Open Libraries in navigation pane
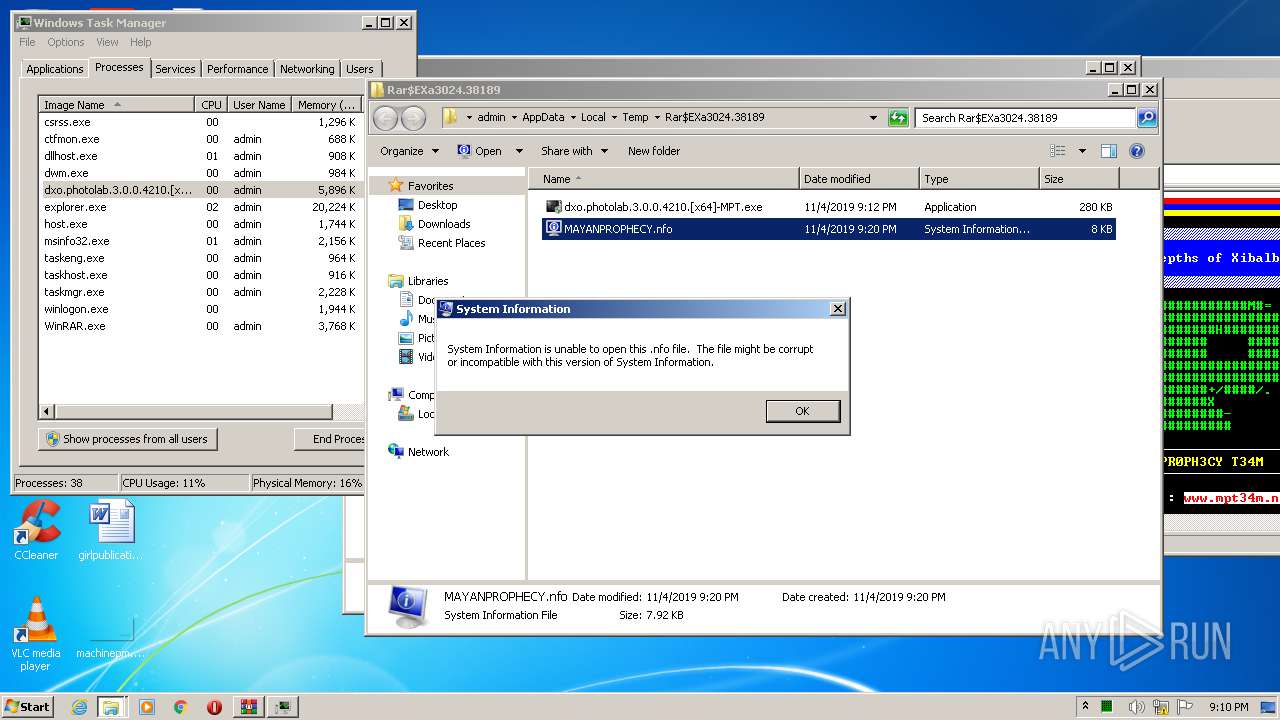 [428, 281]
